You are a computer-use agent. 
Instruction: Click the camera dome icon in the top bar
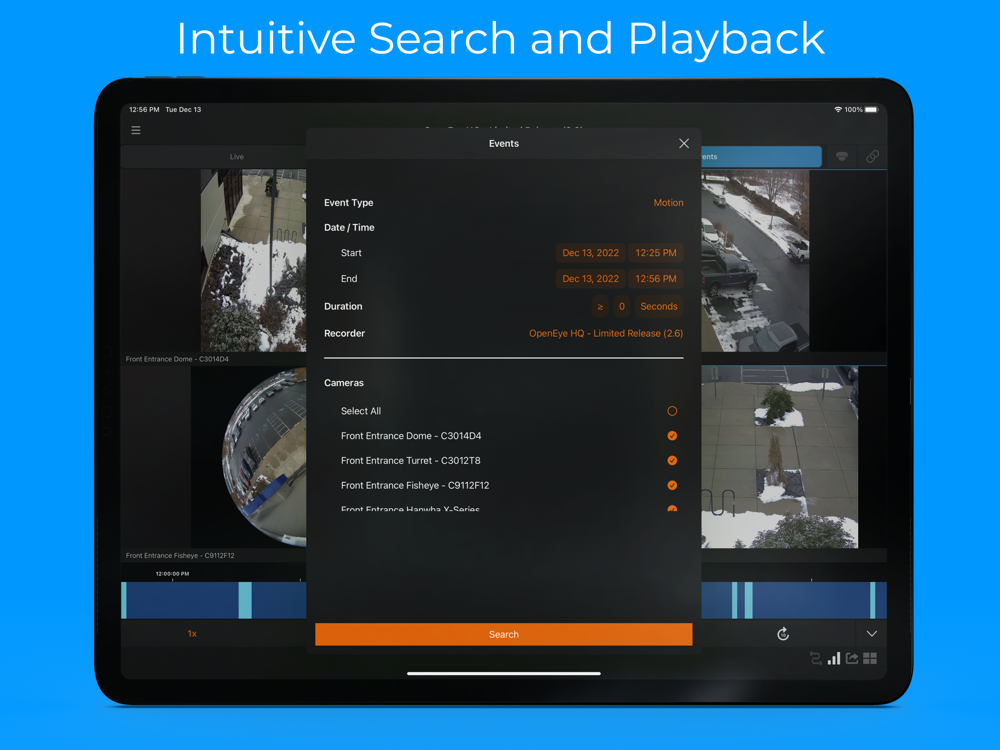click(842, 156)
